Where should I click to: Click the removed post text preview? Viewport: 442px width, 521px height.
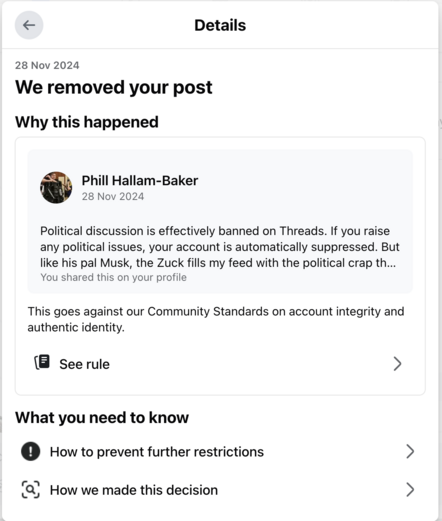(x=218, y=247)
